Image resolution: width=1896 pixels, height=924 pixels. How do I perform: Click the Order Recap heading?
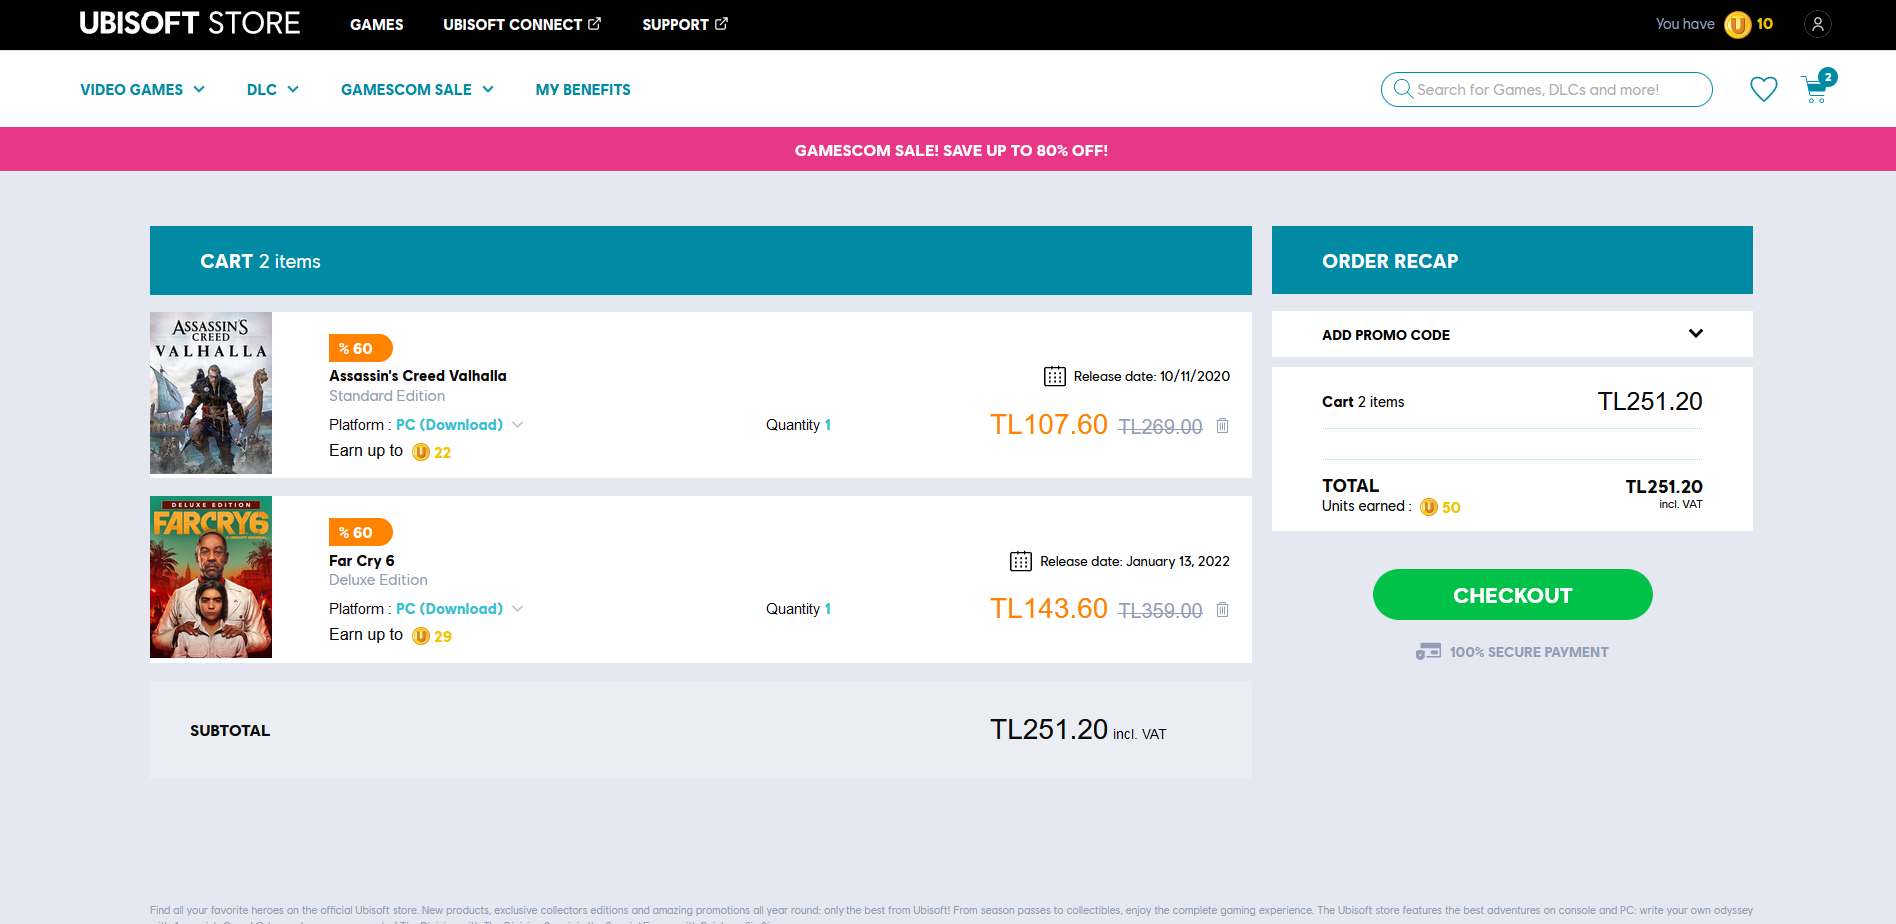tap(1390, 261)
